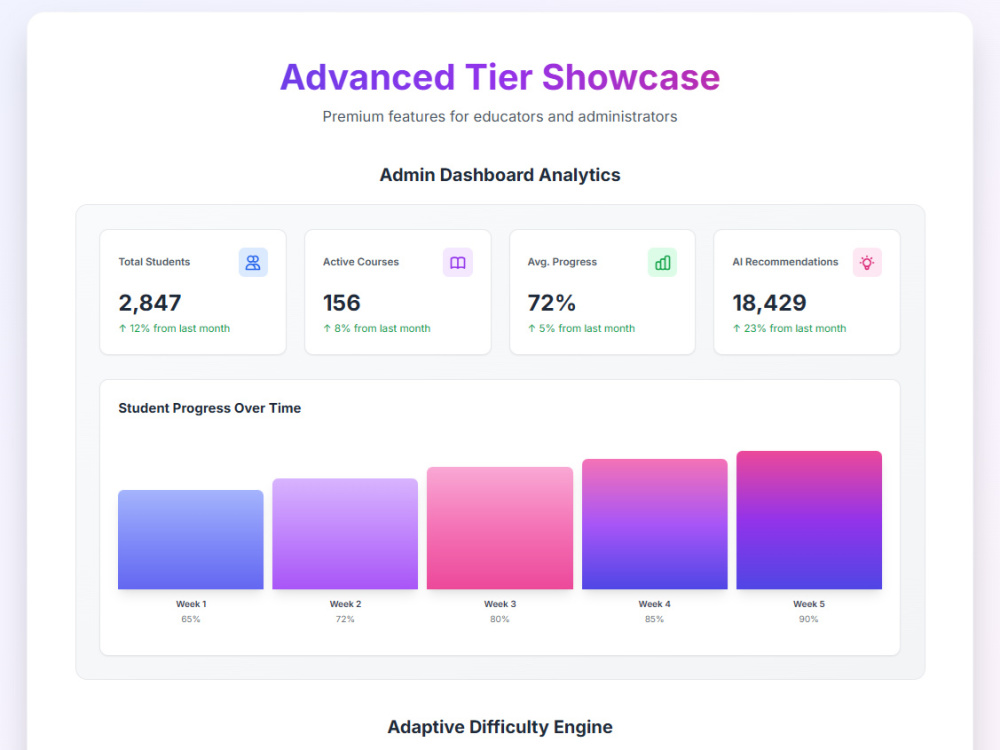
Task: Click the 8% from last month text
Action: (x=377, y=328)
